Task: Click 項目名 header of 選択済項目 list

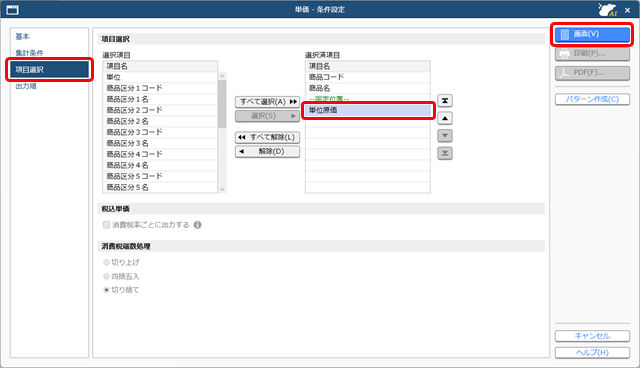Action: click(x=368, y=66)
